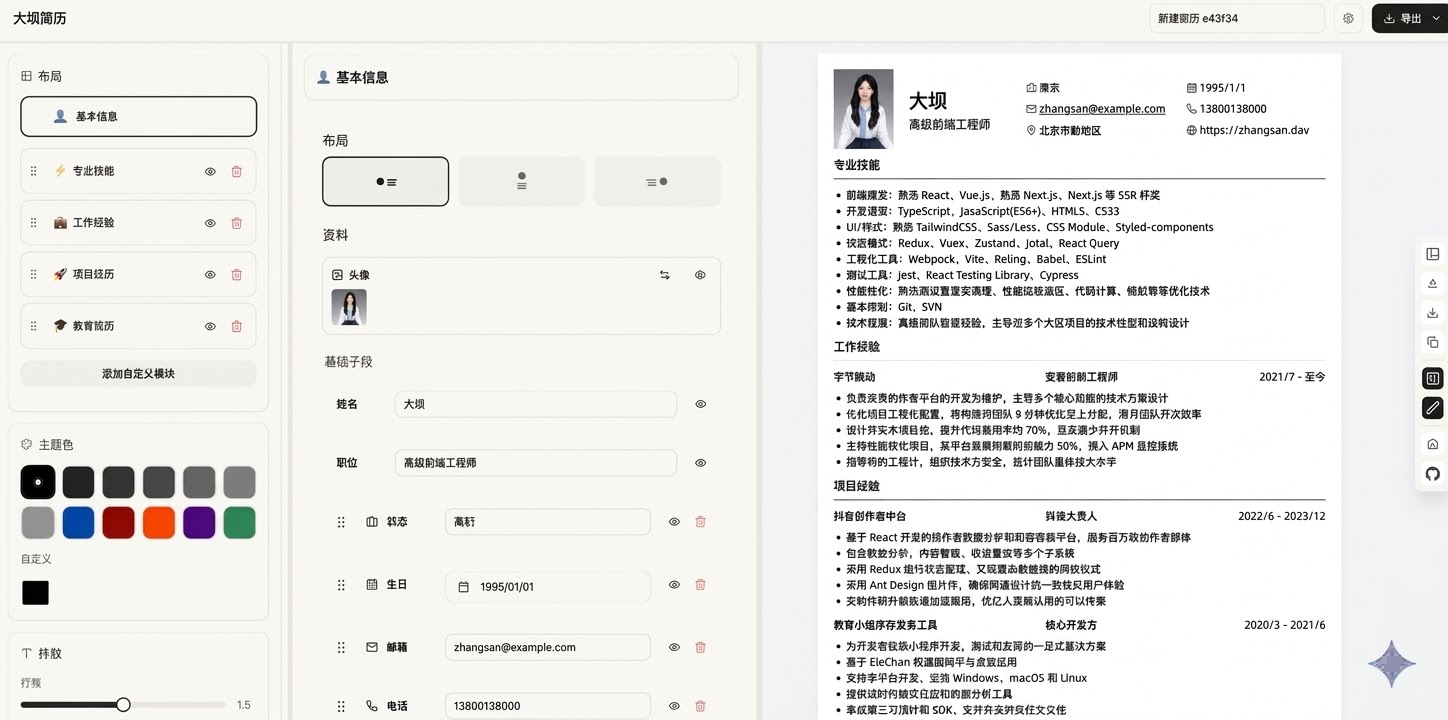Click the split editor view icon
This screenshot has width=1448, height=720.
(1432, 377)
